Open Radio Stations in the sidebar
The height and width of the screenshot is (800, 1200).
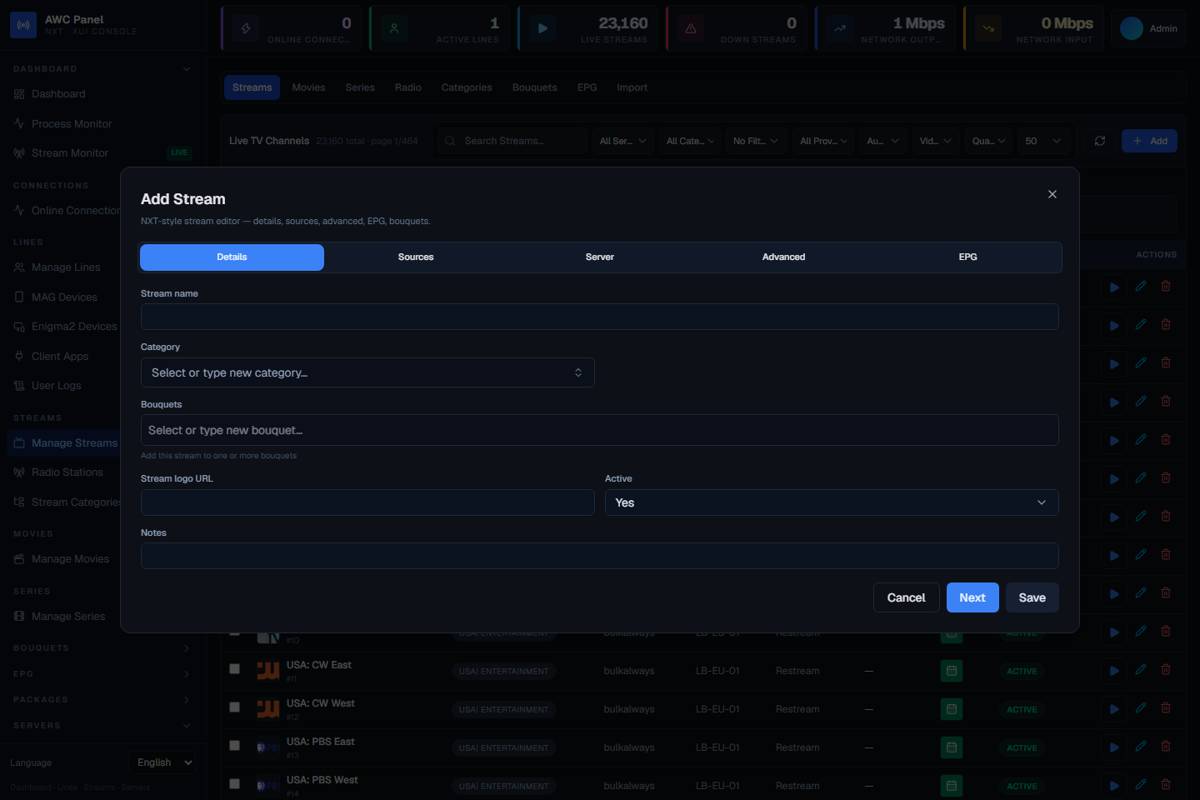[67, 472]
